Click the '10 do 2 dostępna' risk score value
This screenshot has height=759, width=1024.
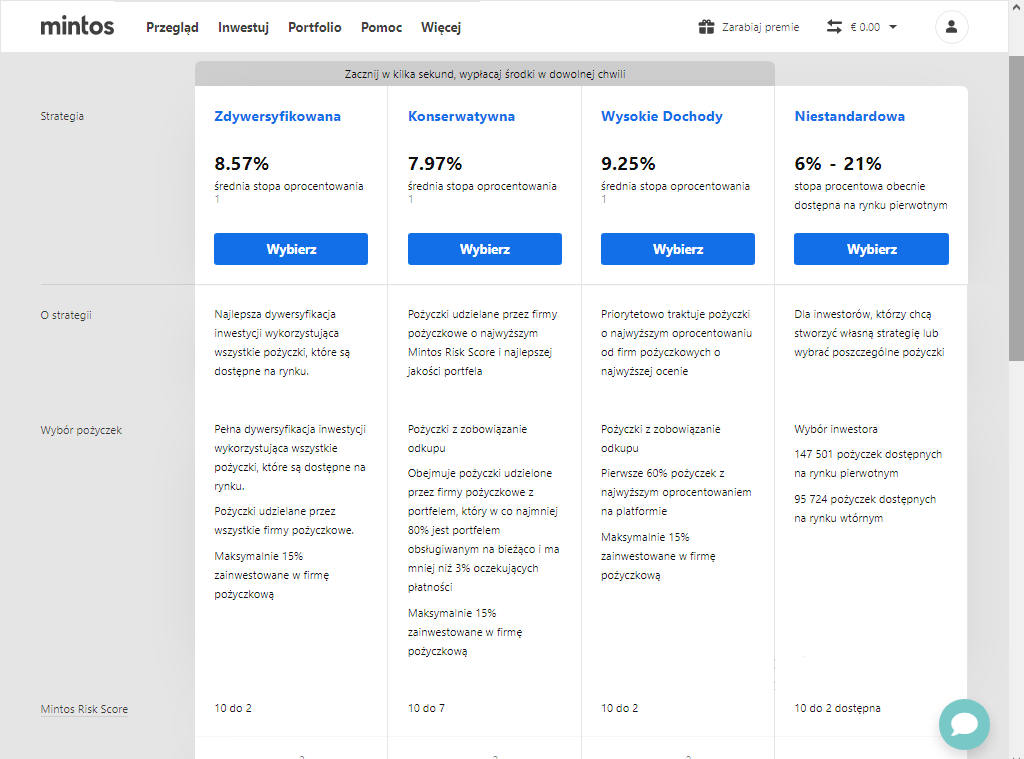[837, 708]
